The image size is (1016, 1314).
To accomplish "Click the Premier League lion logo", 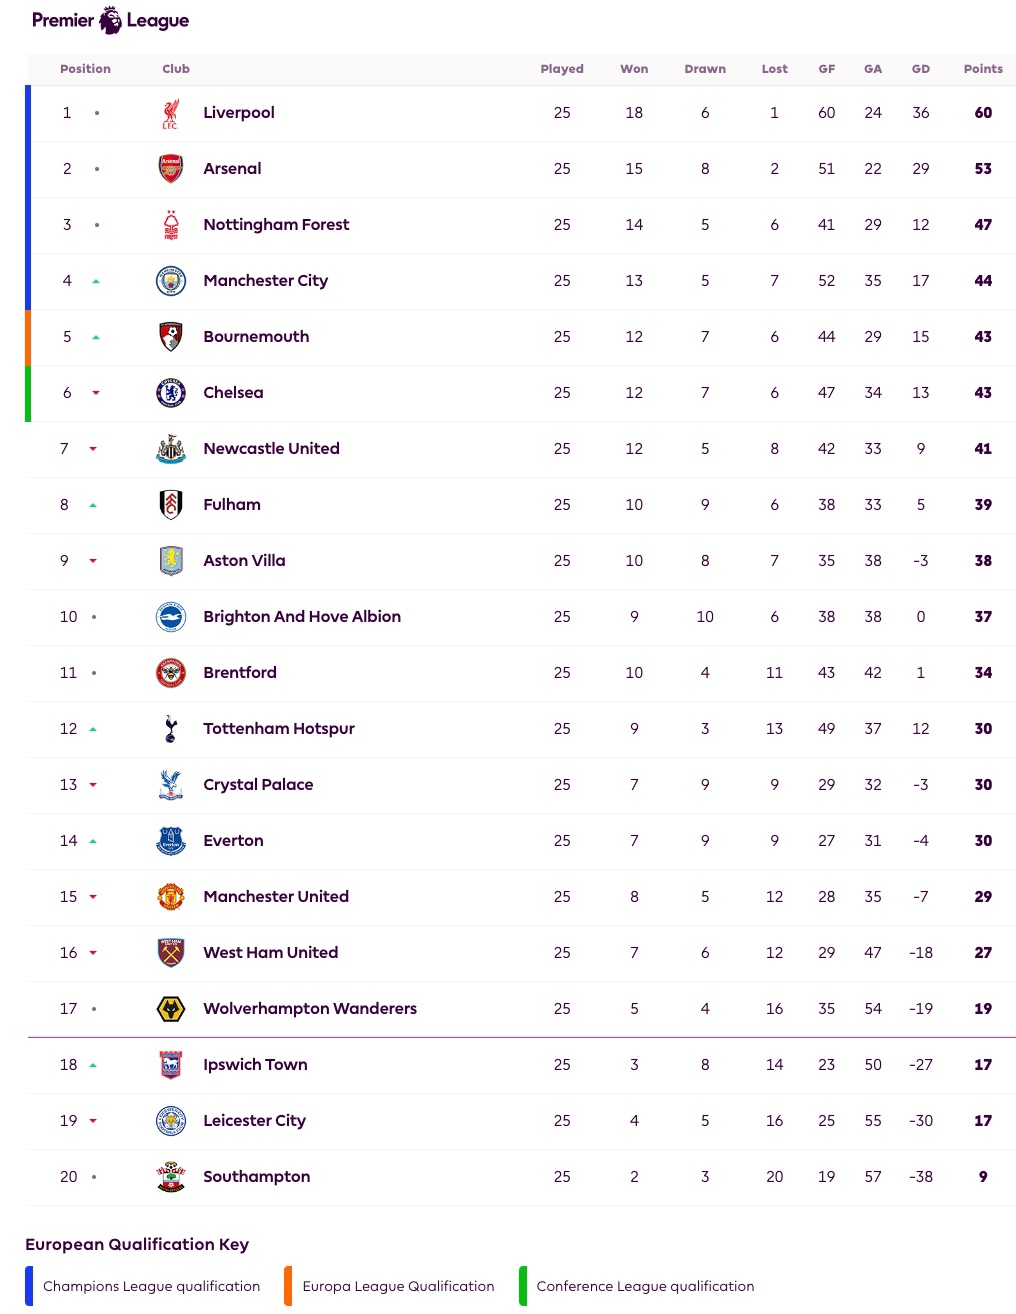I will pos(110,20).
